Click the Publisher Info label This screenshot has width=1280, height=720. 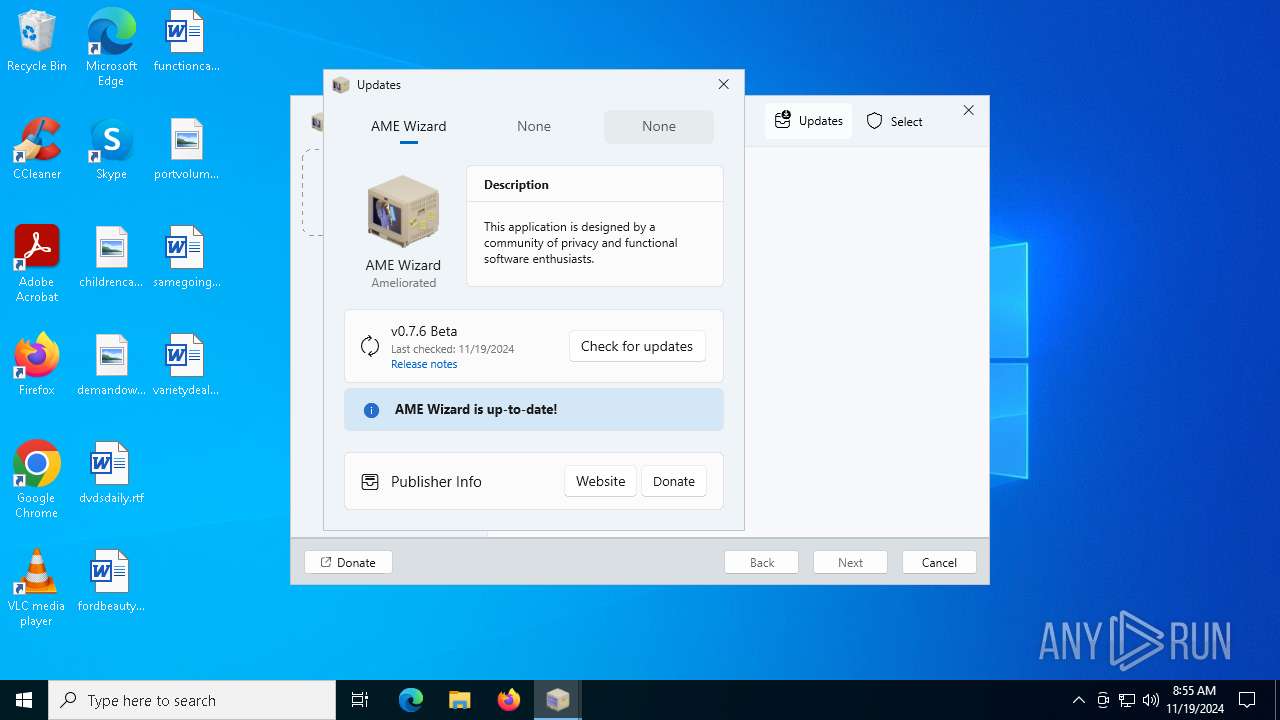(x=436, y=481)
